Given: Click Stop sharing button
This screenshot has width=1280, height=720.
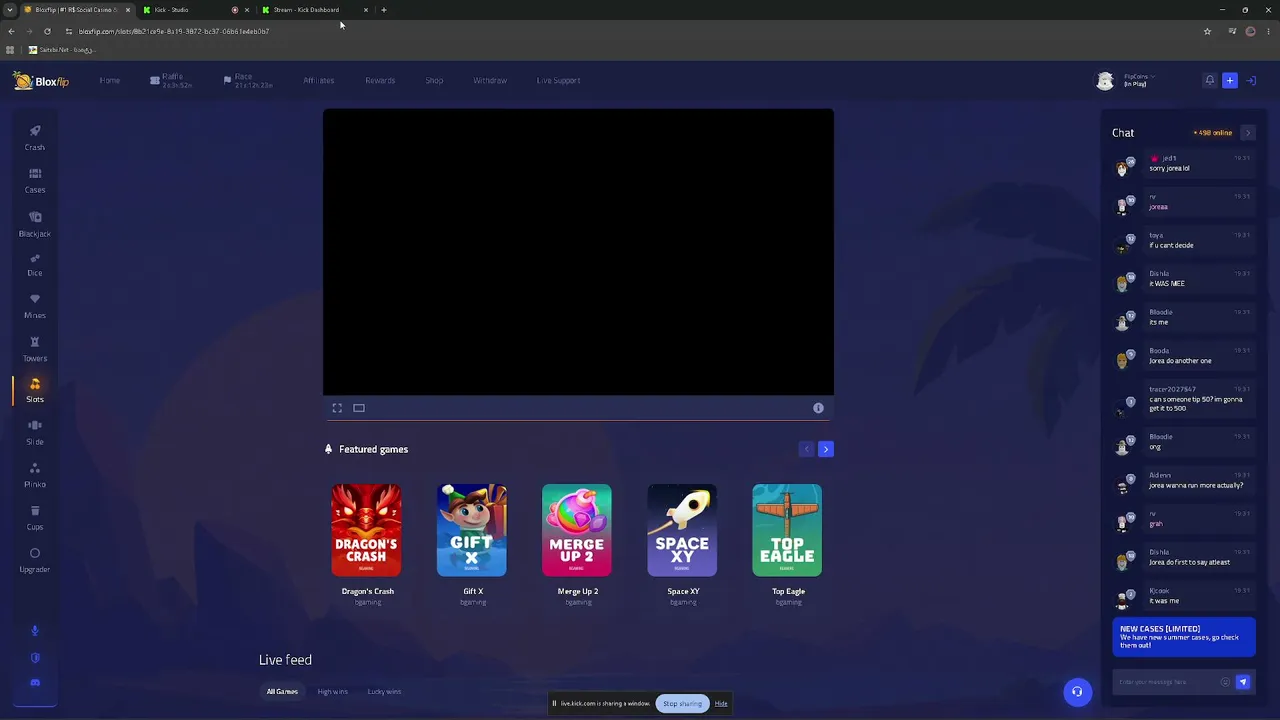Looking at the screenshot, I should (x=682, y=703).
